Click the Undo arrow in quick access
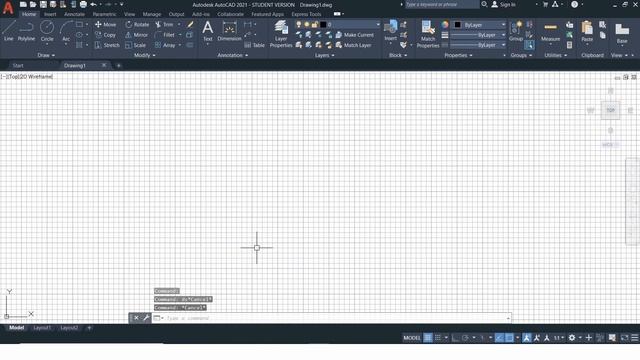Screen dimensions: 640x360 [x=93, y=4]
